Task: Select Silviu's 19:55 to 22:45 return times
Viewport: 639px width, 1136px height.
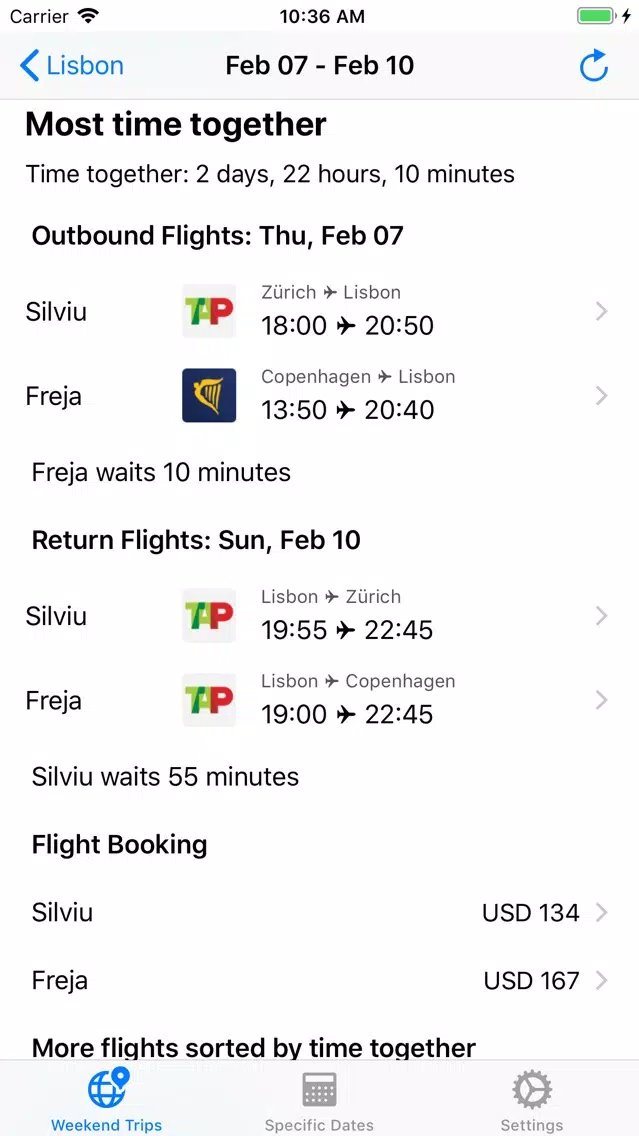Action: (347, 630)
